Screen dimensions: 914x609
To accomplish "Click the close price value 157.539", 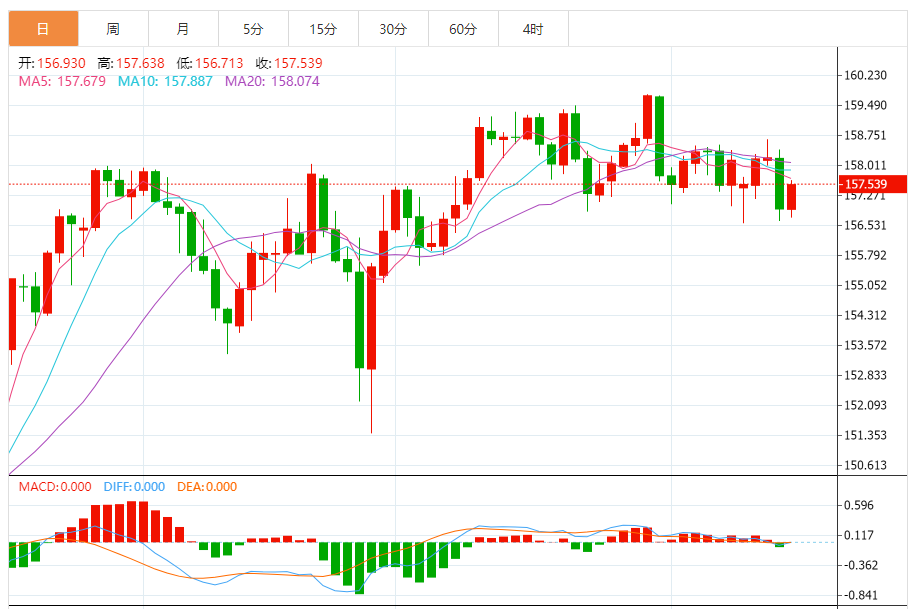I will point(298,63).
